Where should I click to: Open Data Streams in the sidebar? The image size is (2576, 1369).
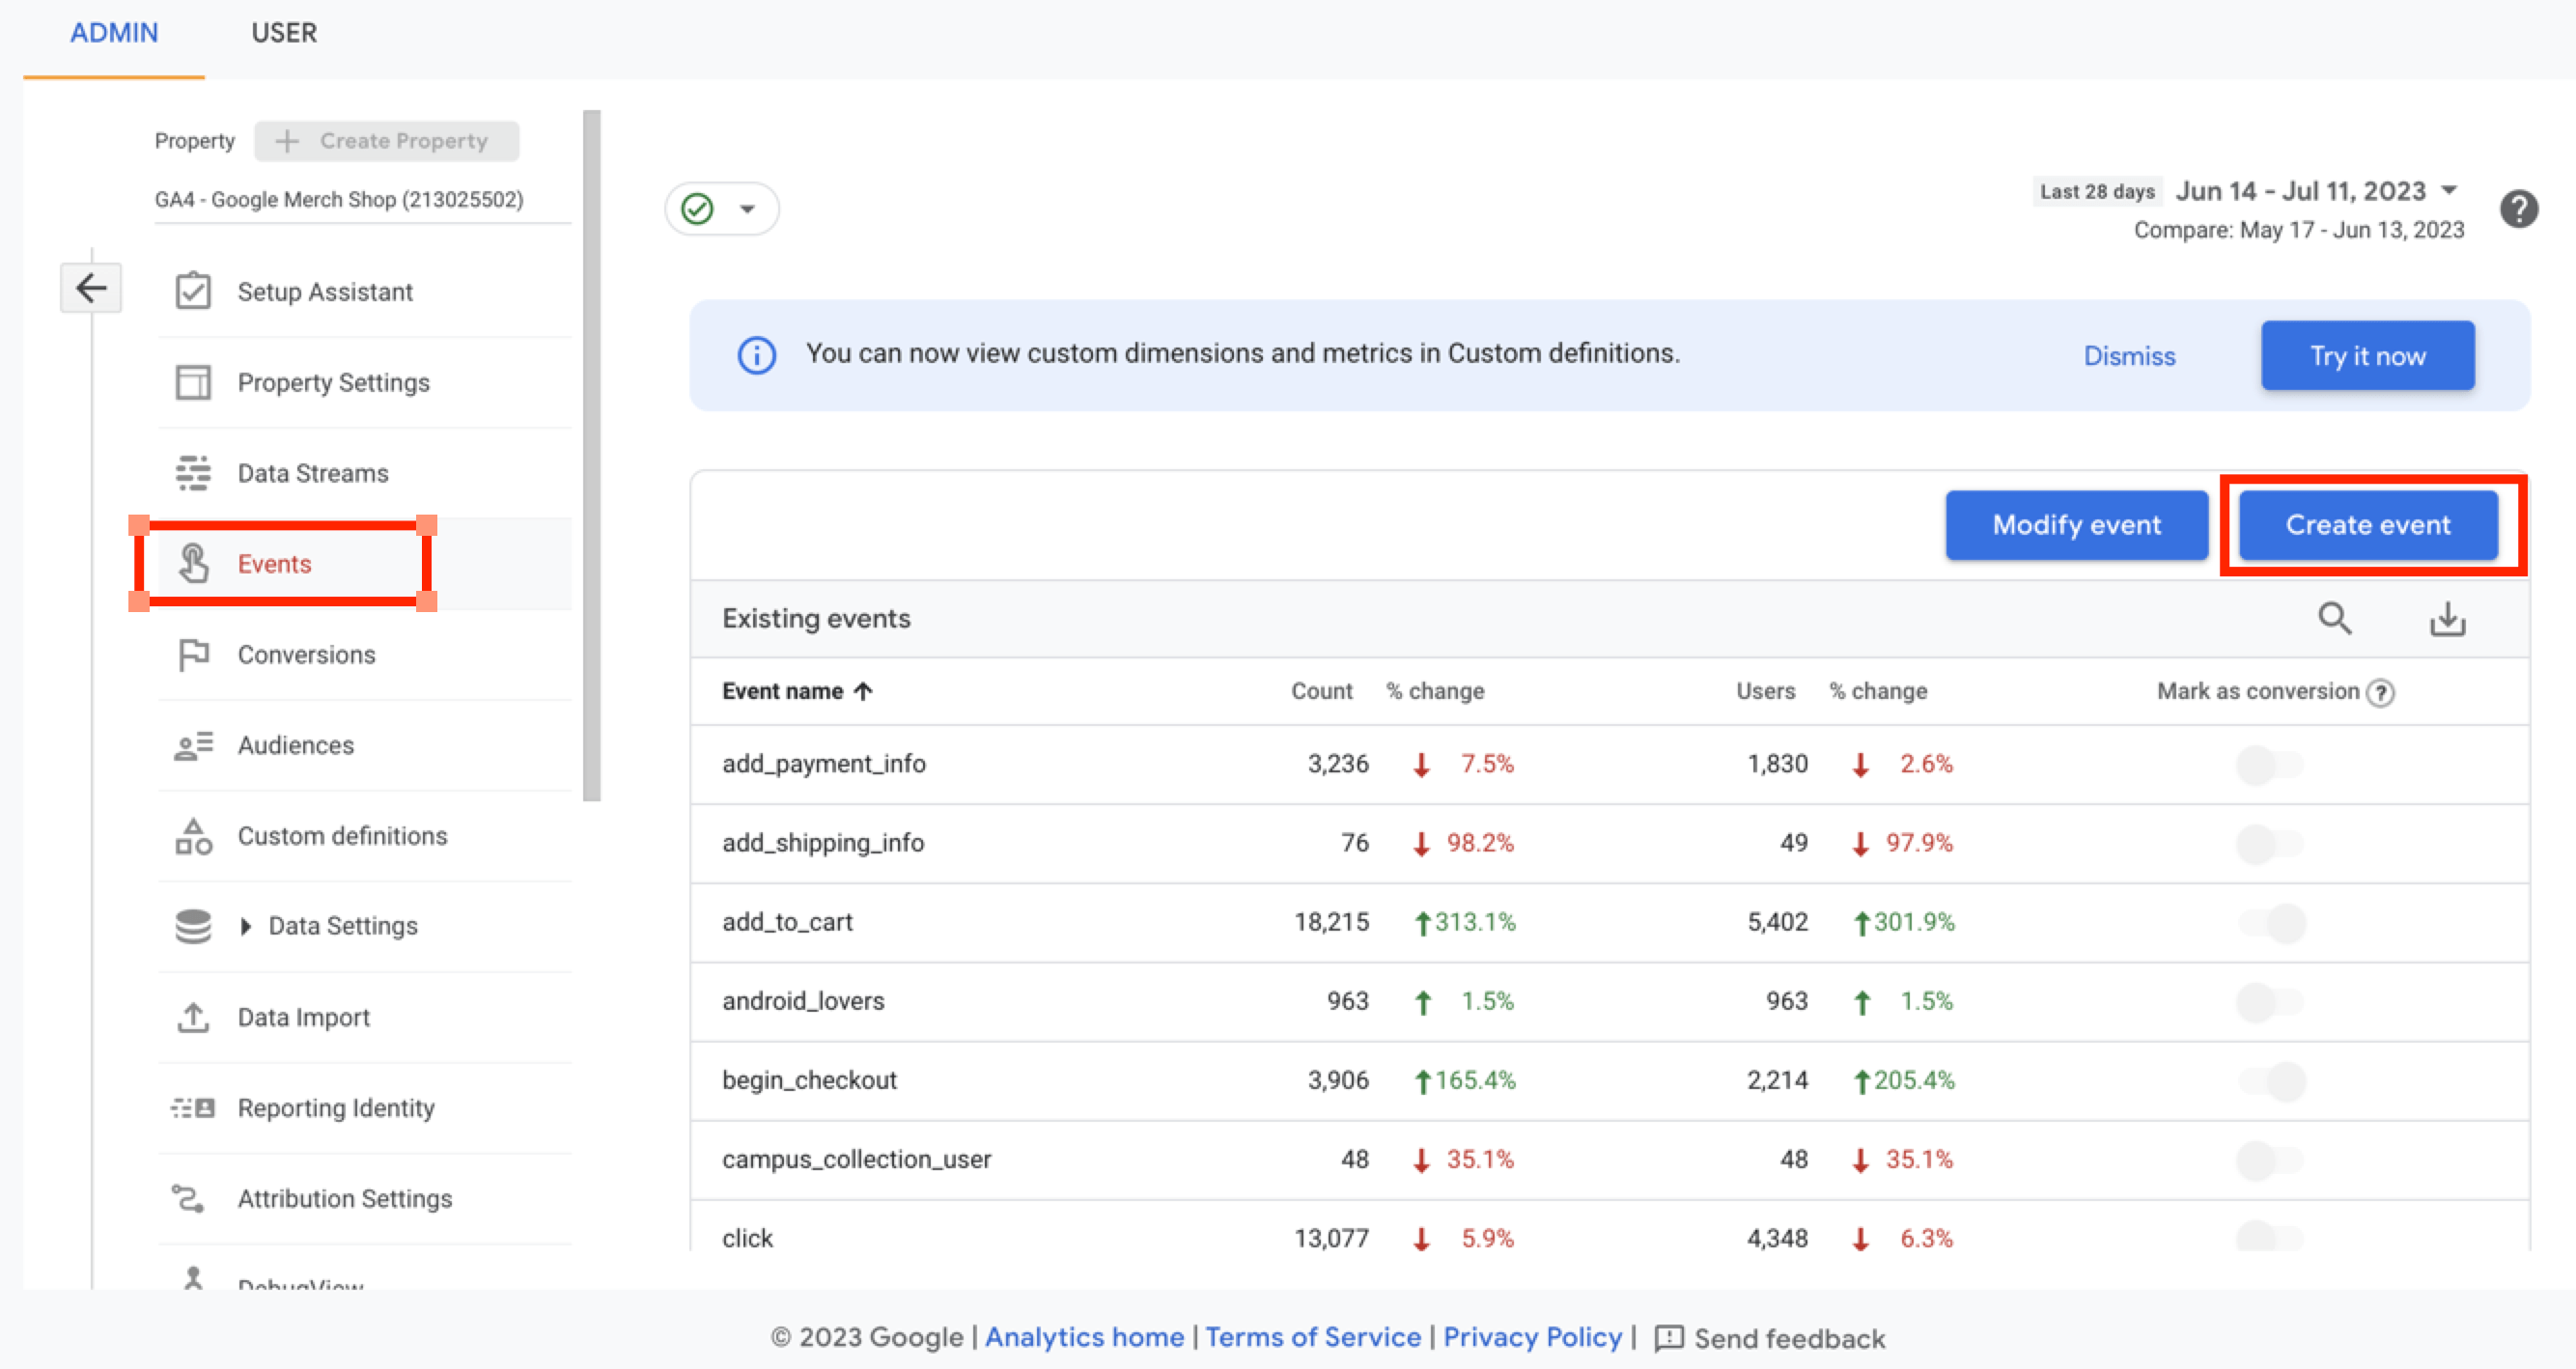tap(365, 473)
